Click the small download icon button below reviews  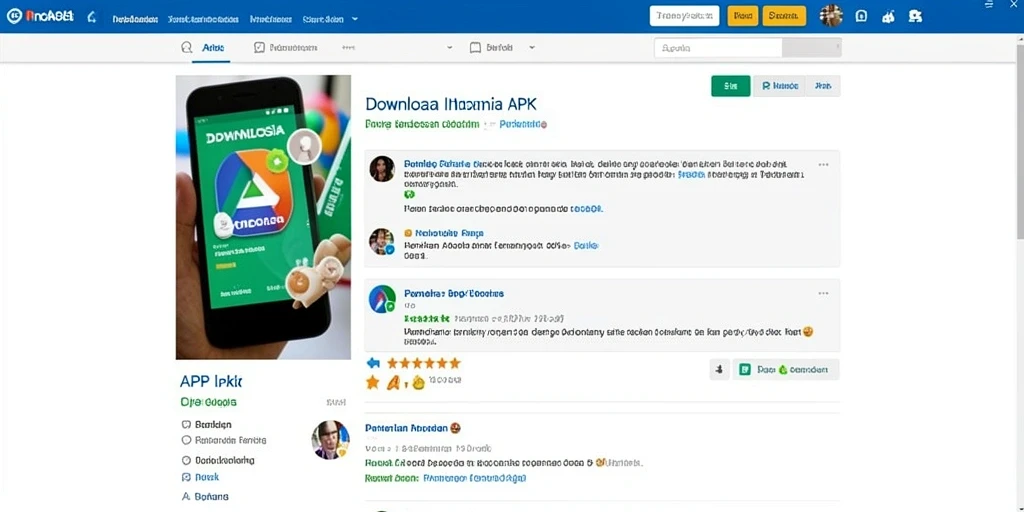[x=719, y=370]
